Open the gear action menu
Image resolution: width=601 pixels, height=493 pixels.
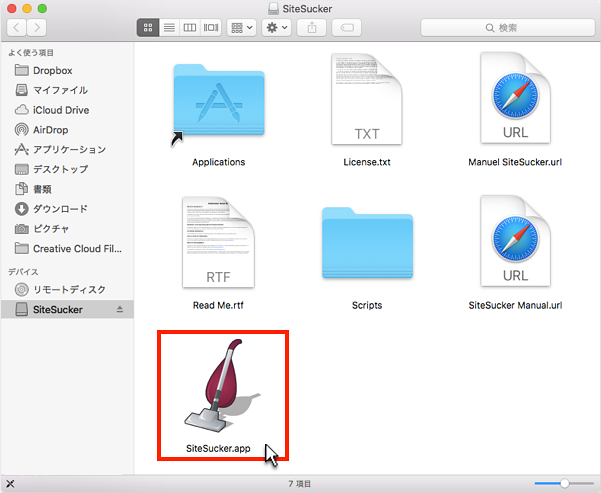pyautogui.click(x=276, y=28)
